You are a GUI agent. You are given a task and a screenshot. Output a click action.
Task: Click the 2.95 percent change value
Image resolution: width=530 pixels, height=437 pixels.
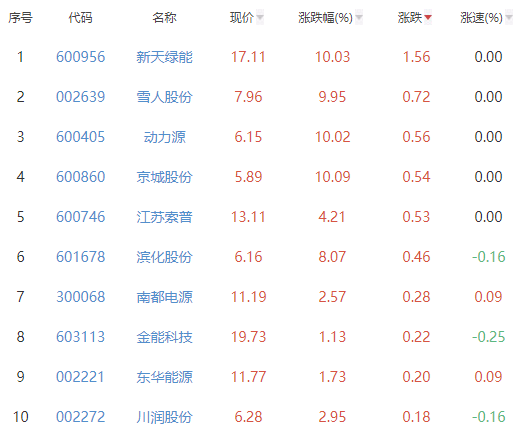[x=332, y=417]
